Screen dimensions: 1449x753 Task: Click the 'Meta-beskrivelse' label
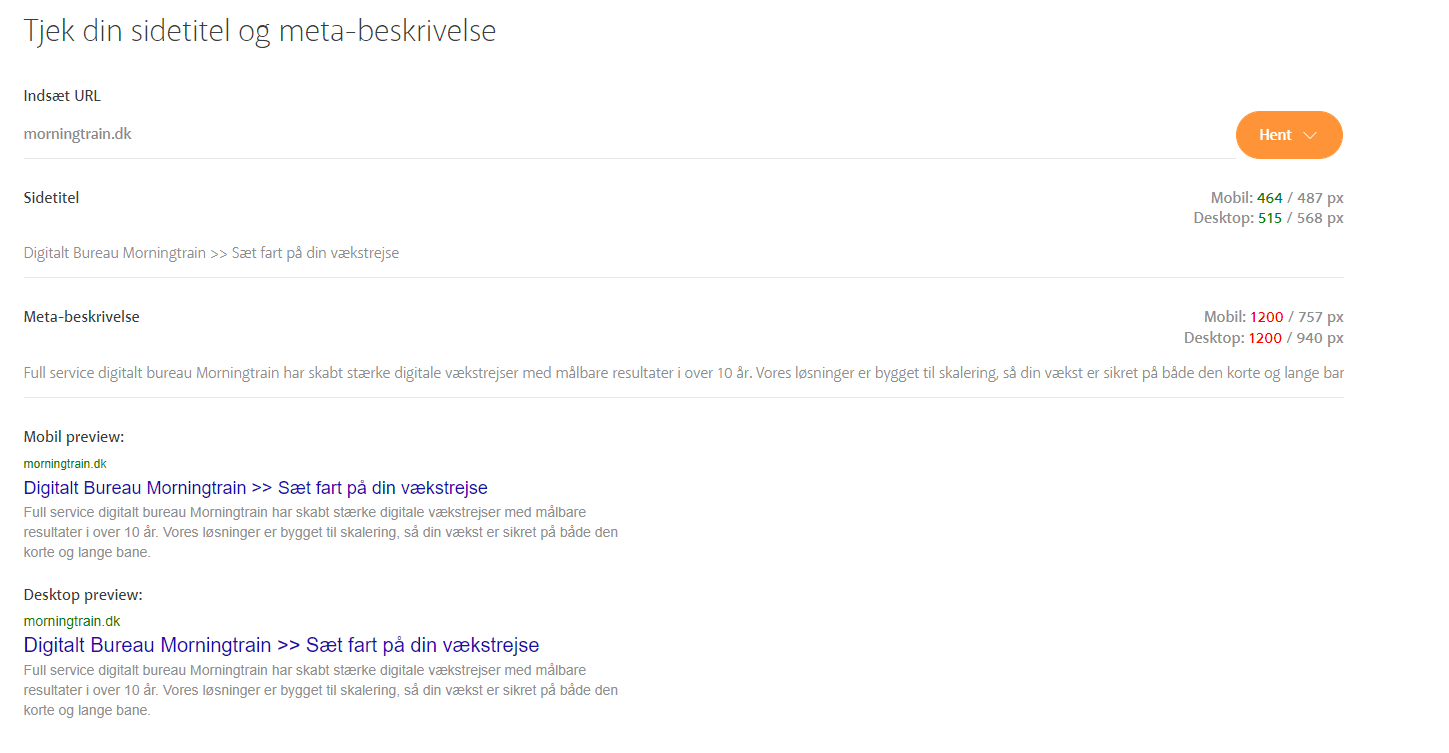[x=81, y=316]
